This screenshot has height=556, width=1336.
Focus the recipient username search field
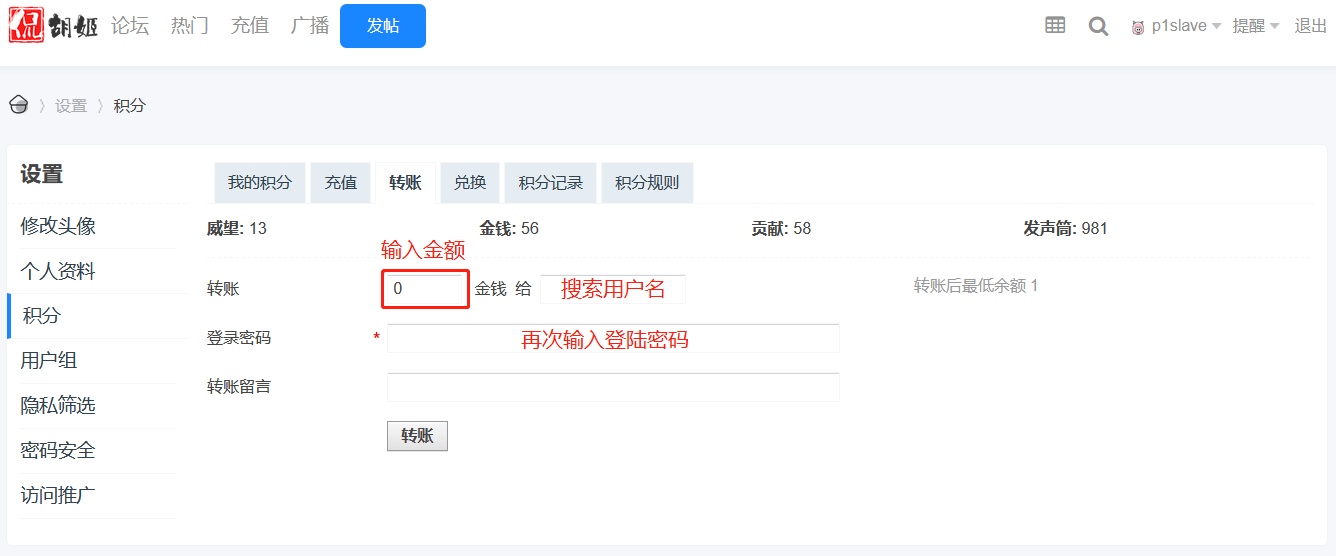pyautogui.click(x=613, y=289)
